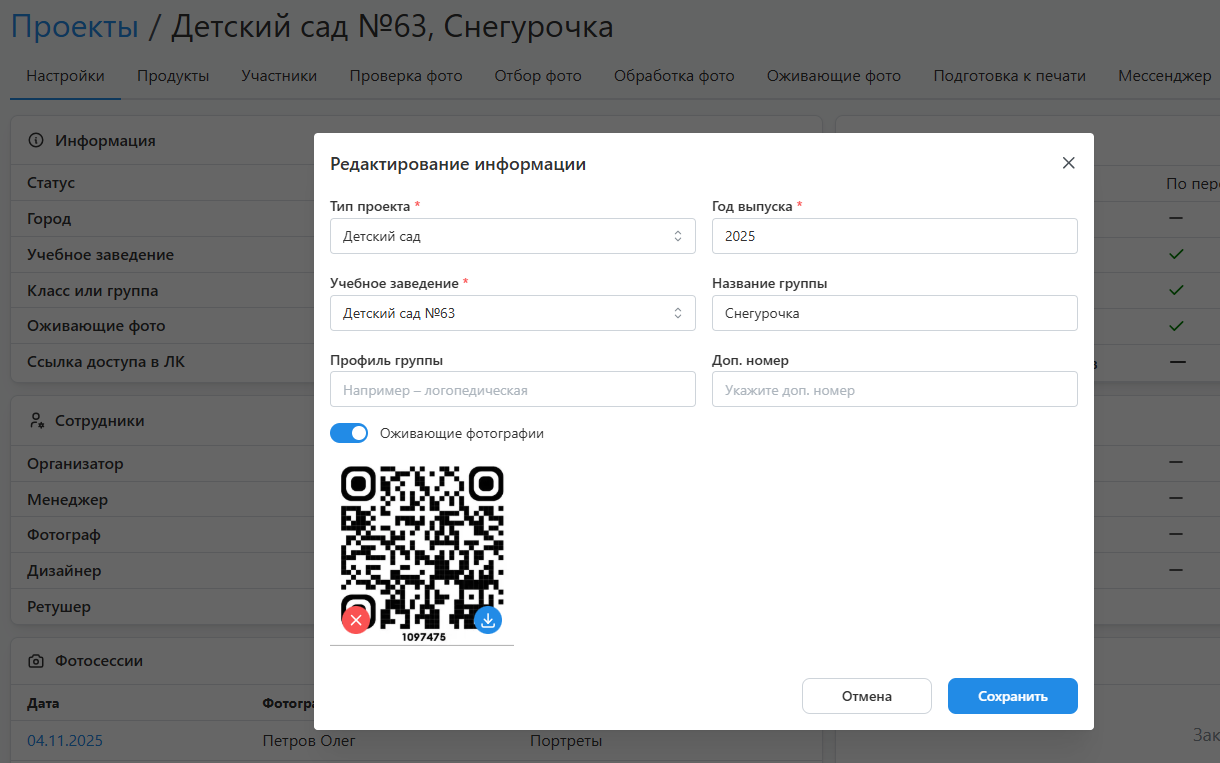Click the info icon beside Информация
Screen dimensions: 1220x763
click(37, 141)
